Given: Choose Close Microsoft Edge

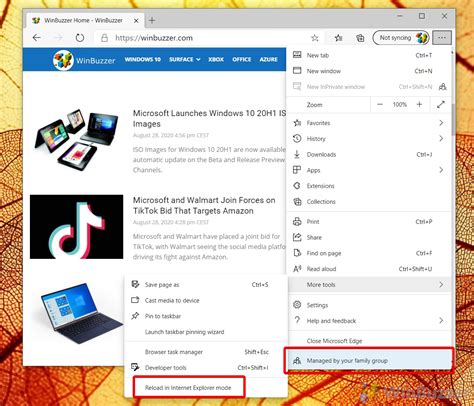Looking at the screenshot, I should pyautogui.click(x=369, y=341).
